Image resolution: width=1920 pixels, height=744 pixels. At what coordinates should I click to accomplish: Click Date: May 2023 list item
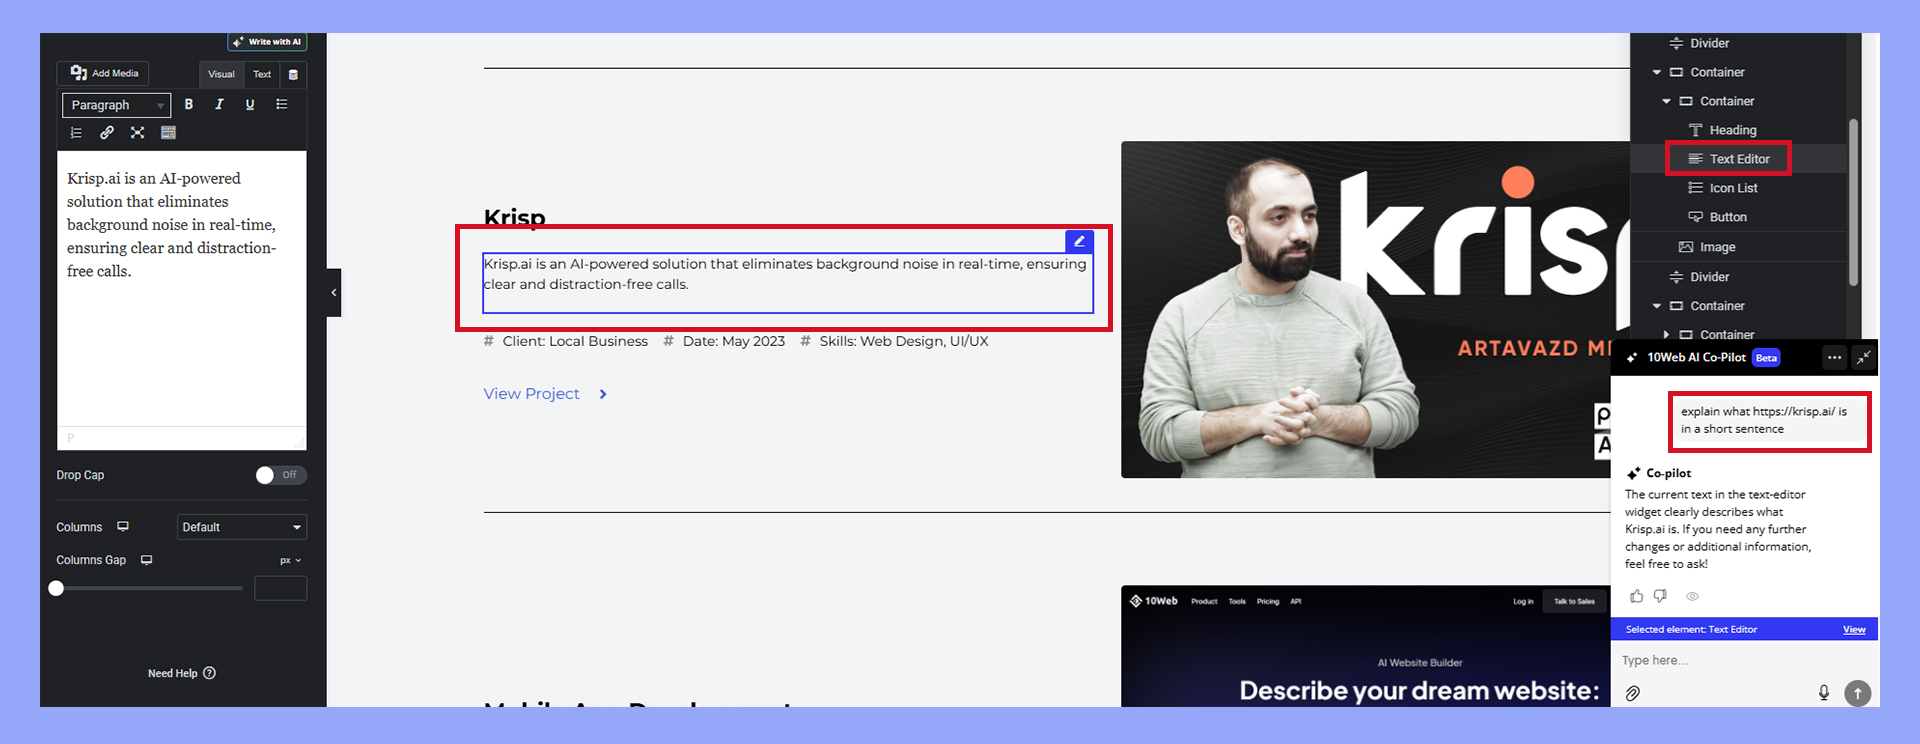coord(725,341)
